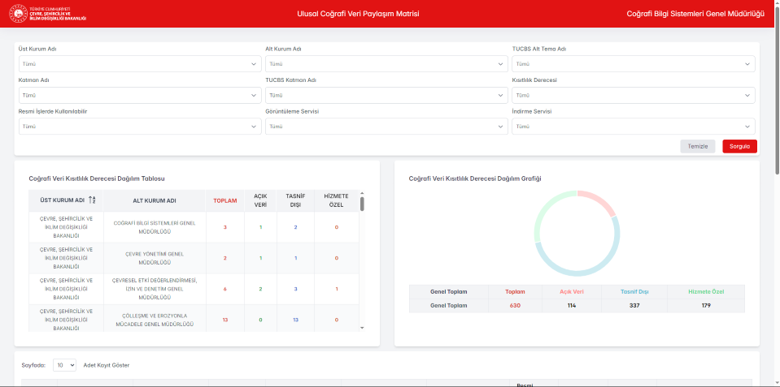Click the HİZMETE ÖZEL column header
The image size is (780, 387).
pos(336,200)
